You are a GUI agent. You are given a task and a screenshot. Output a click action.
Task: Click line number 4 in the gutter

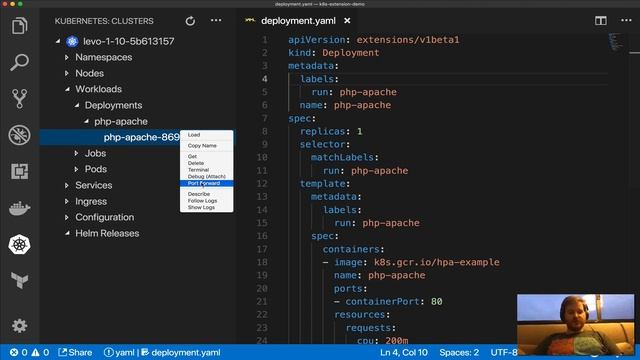tap(265, 79)
